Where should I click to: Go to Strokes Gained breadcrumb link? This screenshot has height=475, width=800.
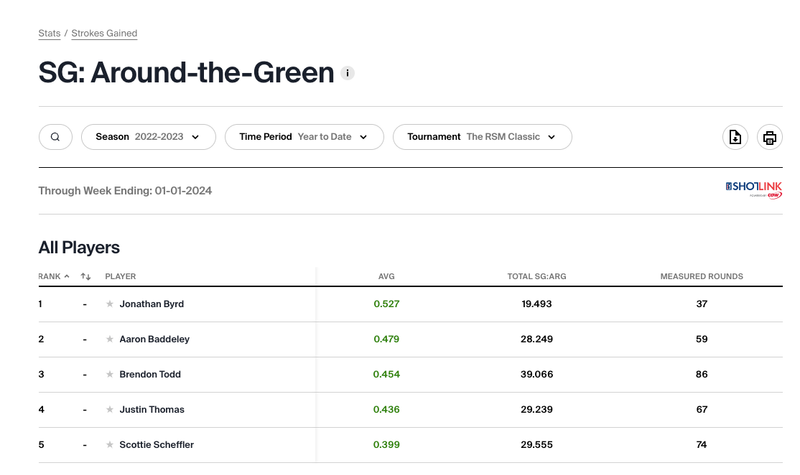(104, 33)
